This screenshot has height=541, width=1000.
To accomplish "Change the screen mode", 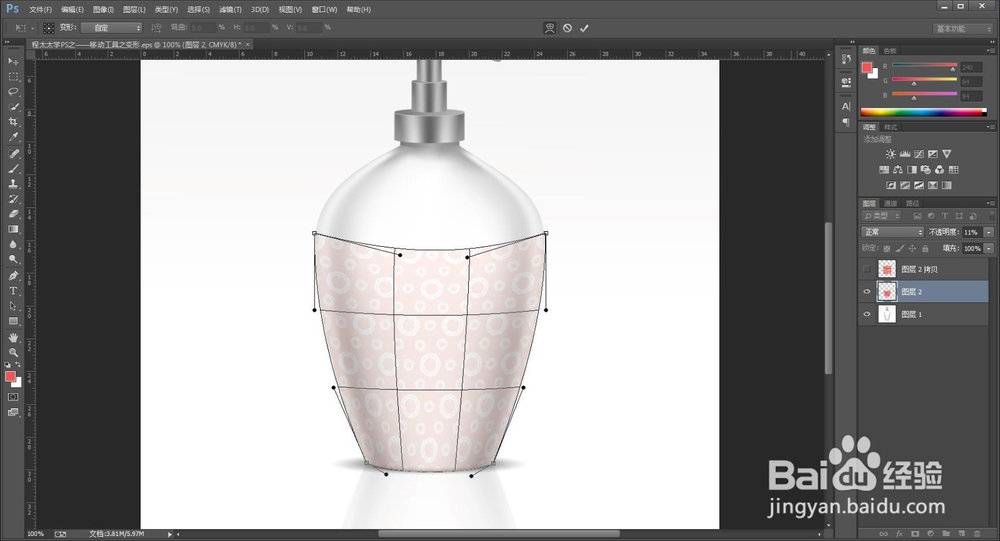I will (13, 412).
